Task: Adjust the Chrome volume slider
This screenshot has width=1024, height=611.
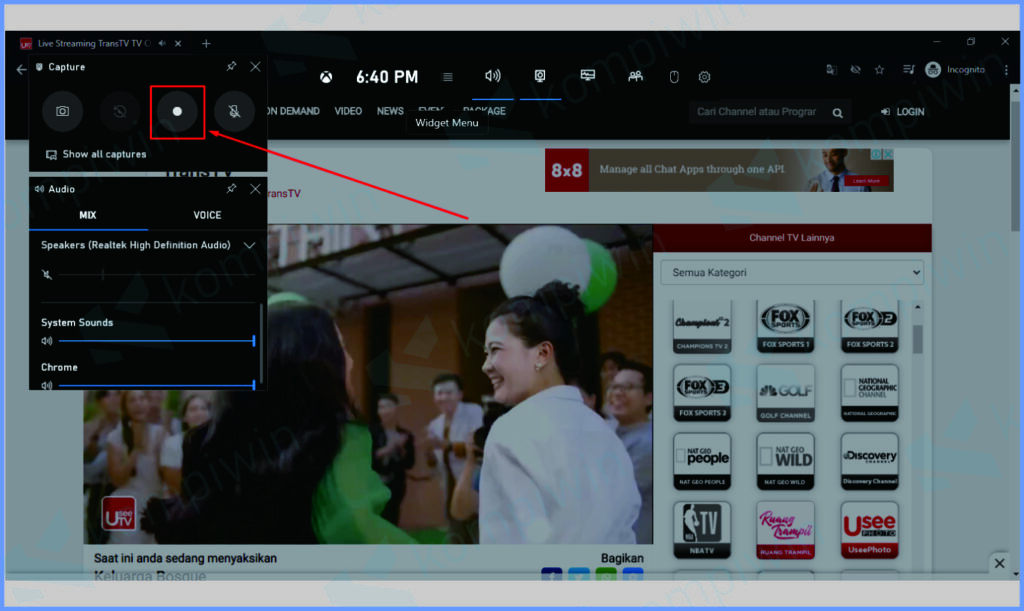Action: (x=156, y=385)
